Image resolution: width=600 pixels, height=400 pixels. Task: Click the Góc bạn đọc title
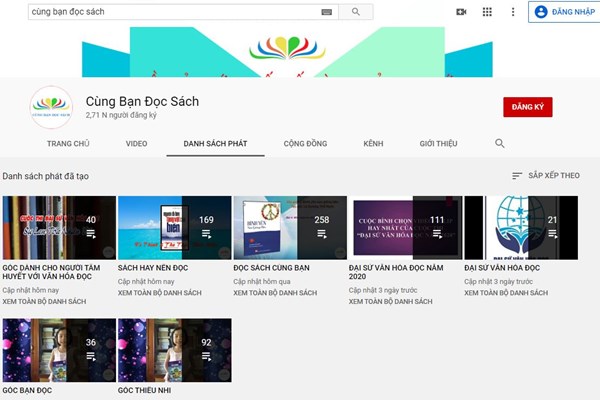tap(27, 390)
